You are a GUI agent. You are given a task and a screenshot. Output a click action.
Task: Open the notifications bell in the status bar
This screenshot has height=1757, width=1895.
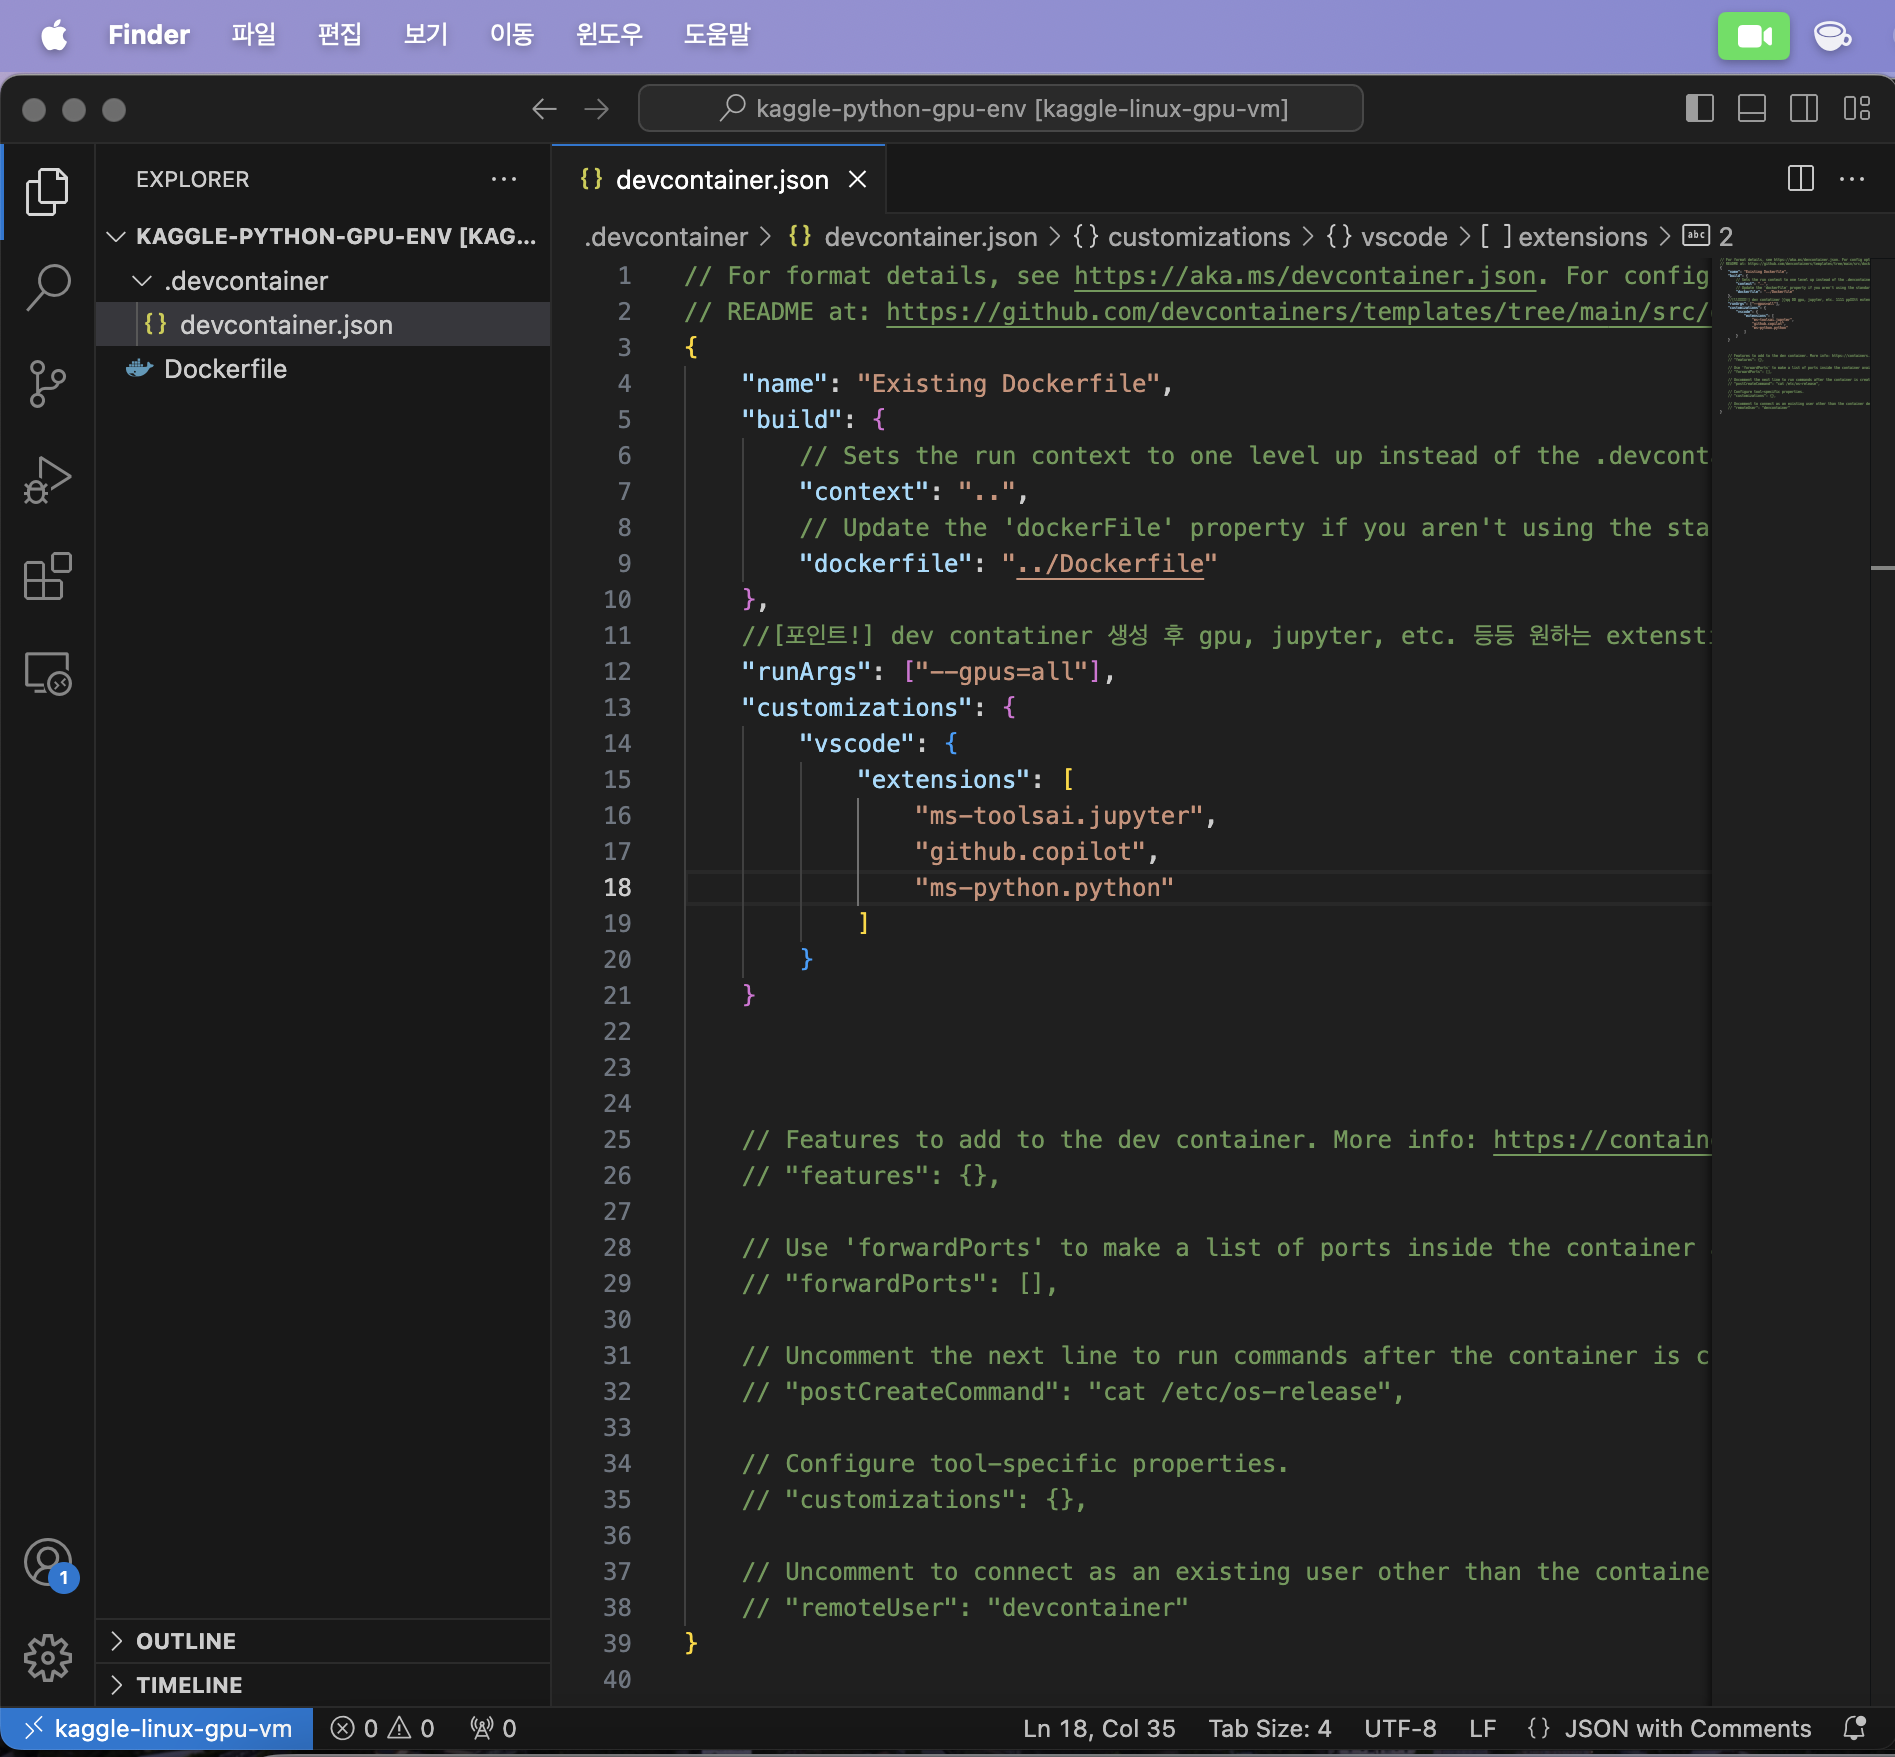click(1855, 1728)
